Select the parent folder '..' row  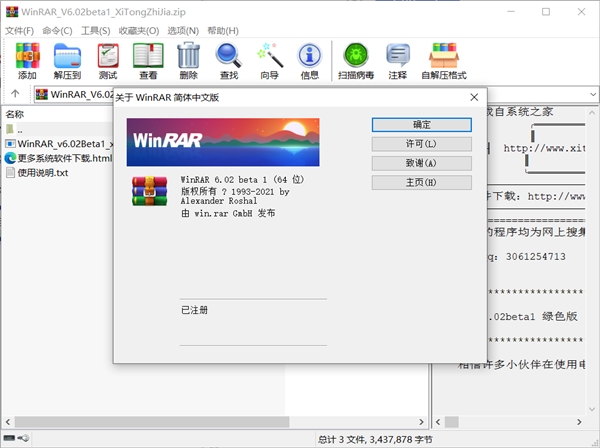(59, 129)
